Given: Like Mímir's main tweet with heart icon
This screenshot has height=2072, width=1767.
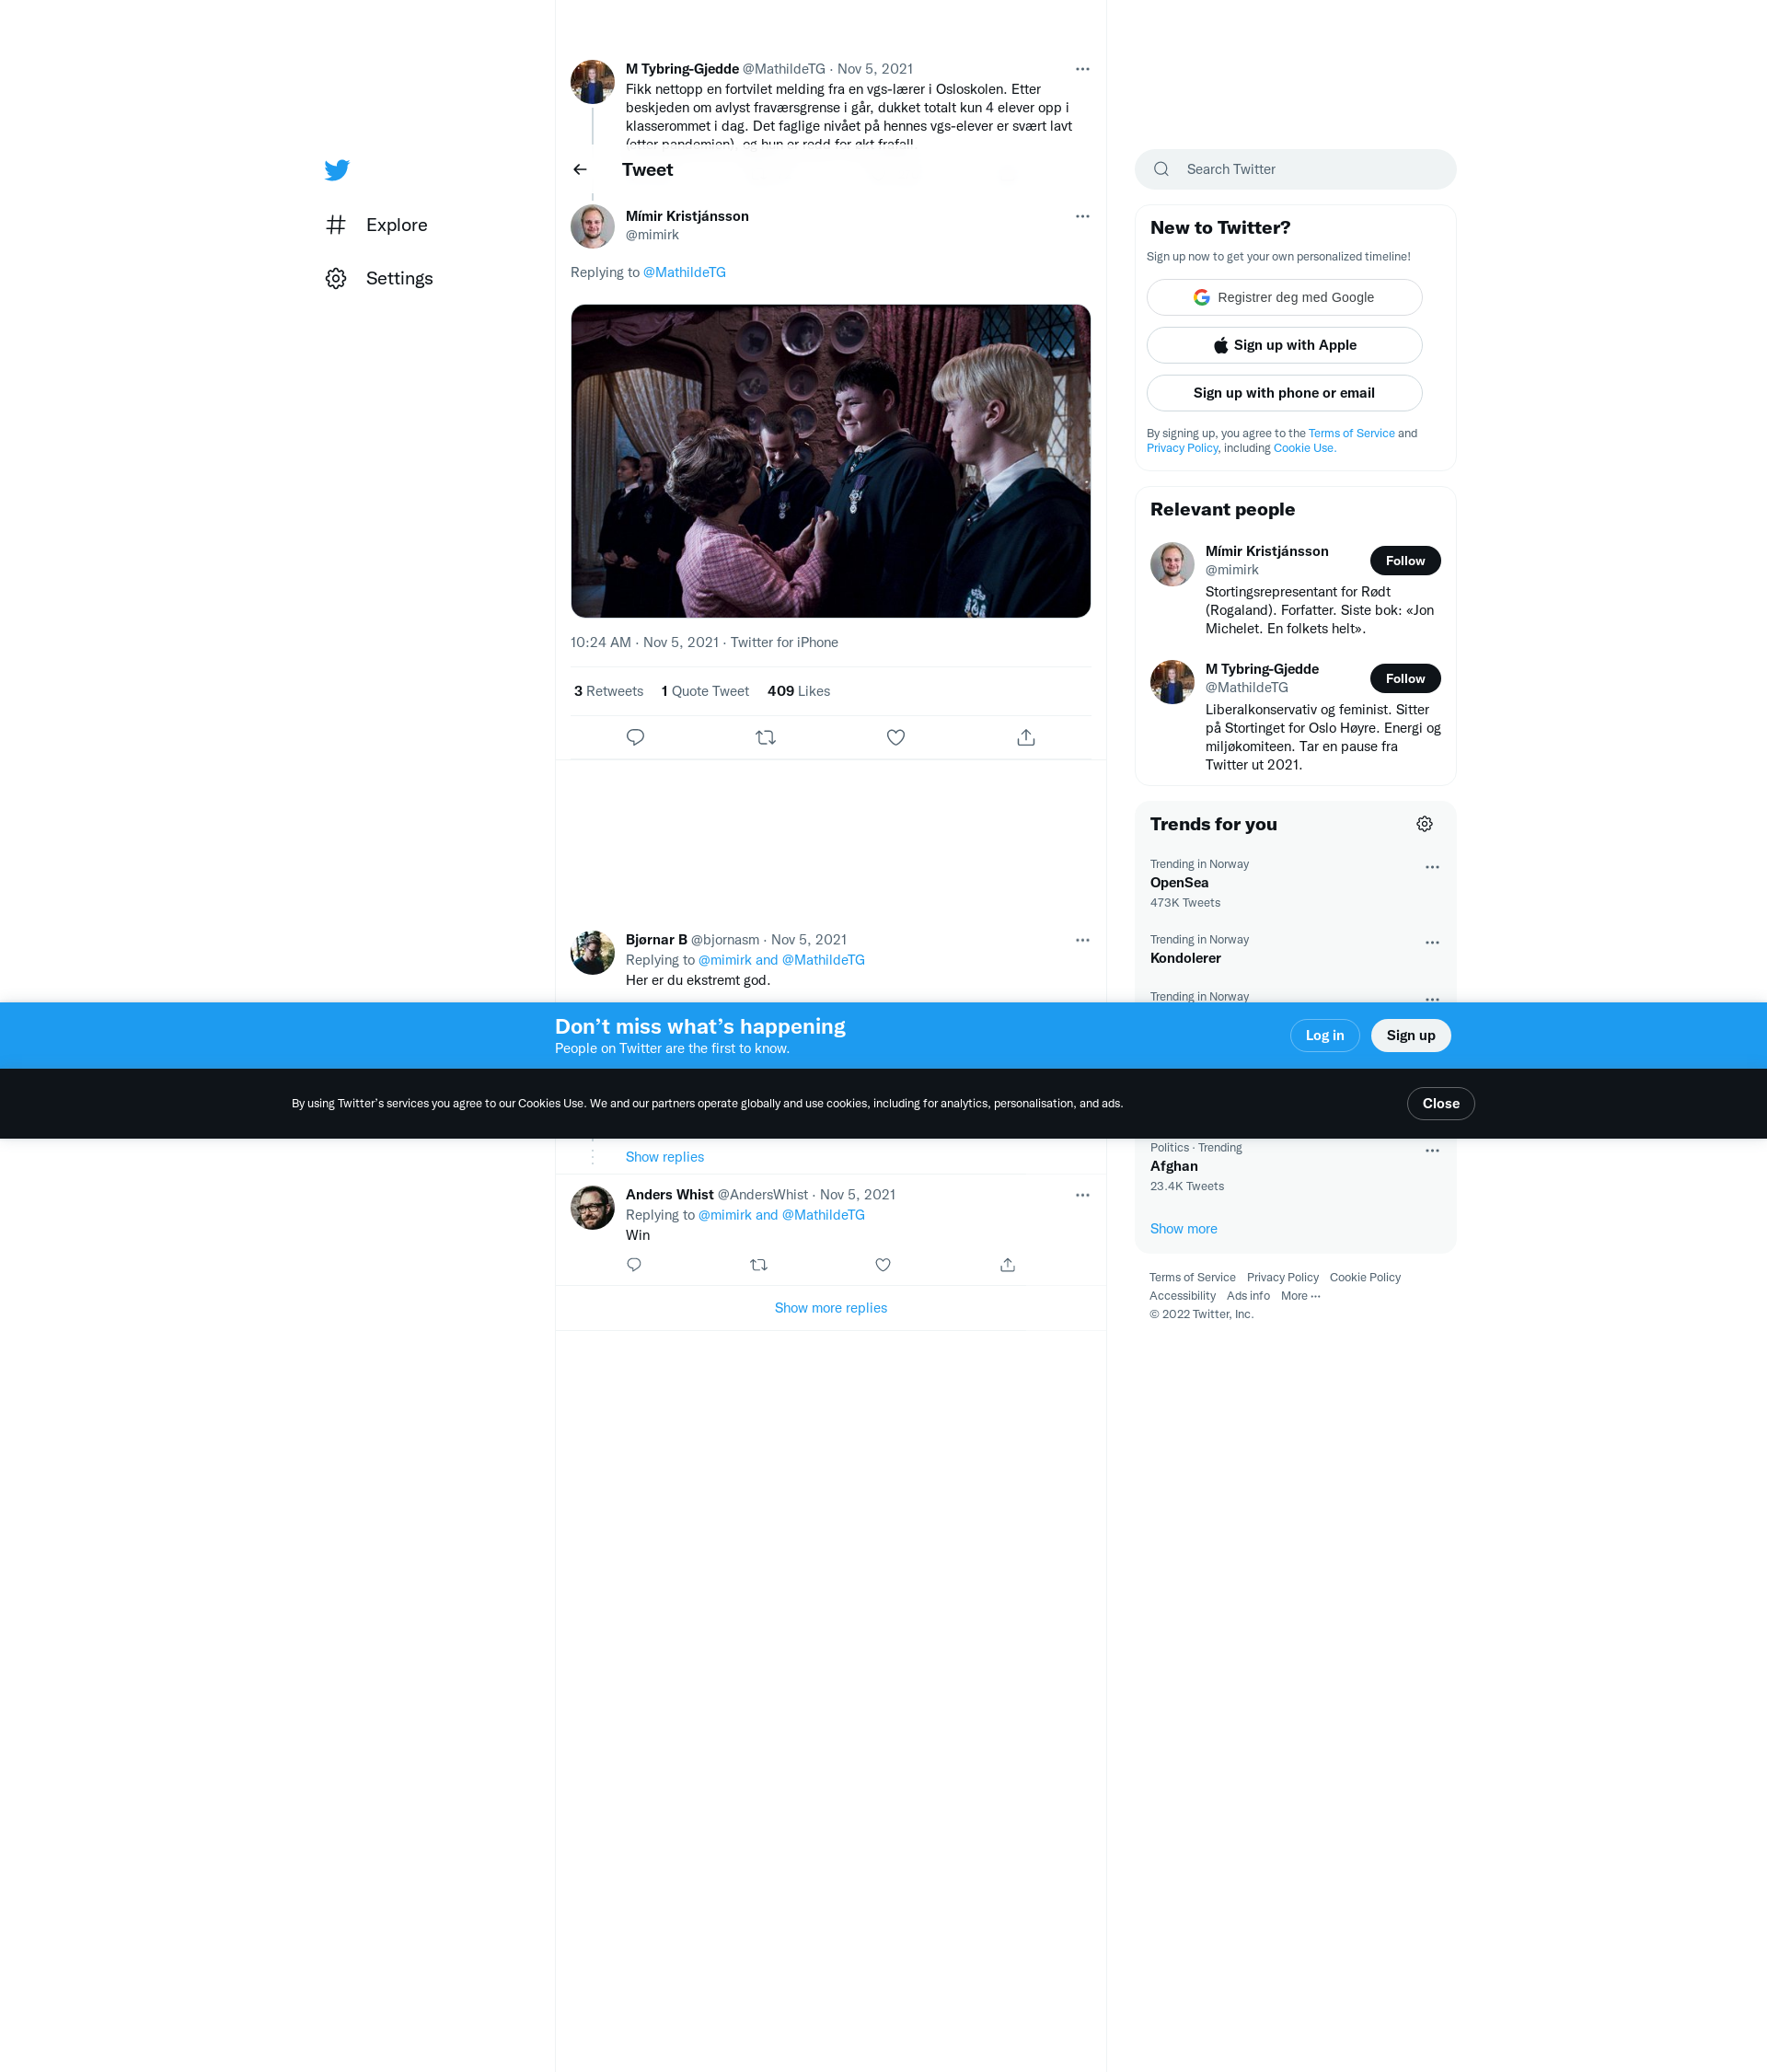Looking at the screenshot, I should click(x=896, y=737).
